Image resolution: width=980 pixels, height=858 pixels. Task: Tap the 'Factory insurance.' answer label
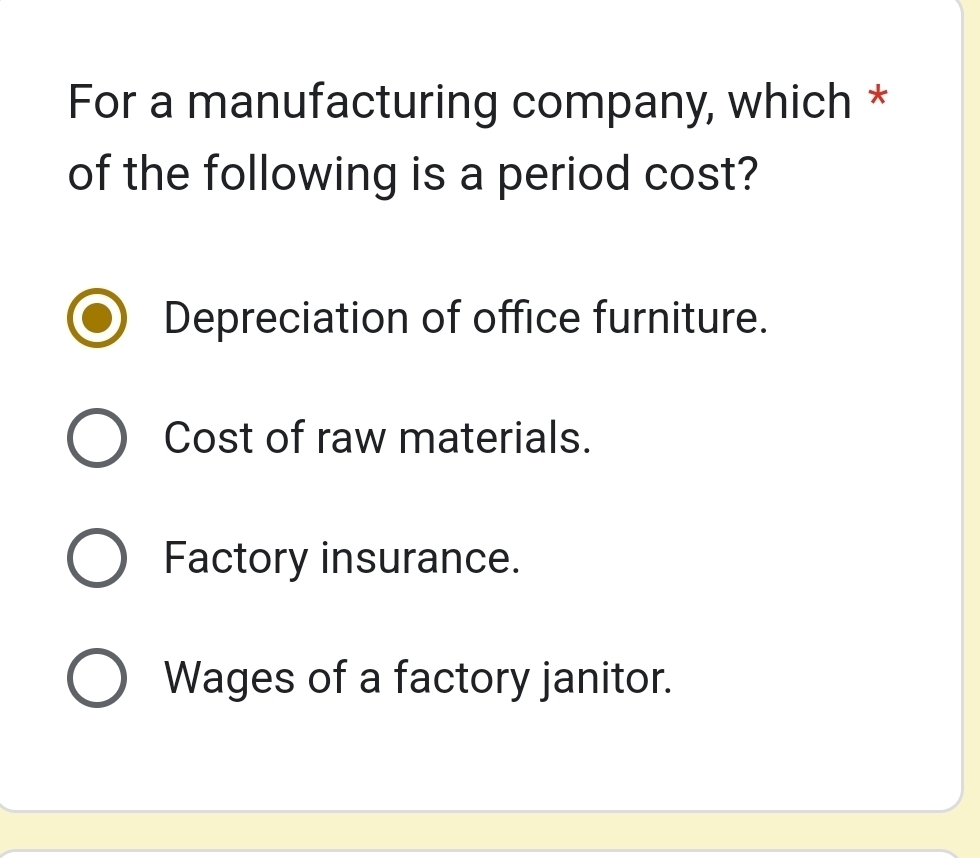[x=342, y=558]
